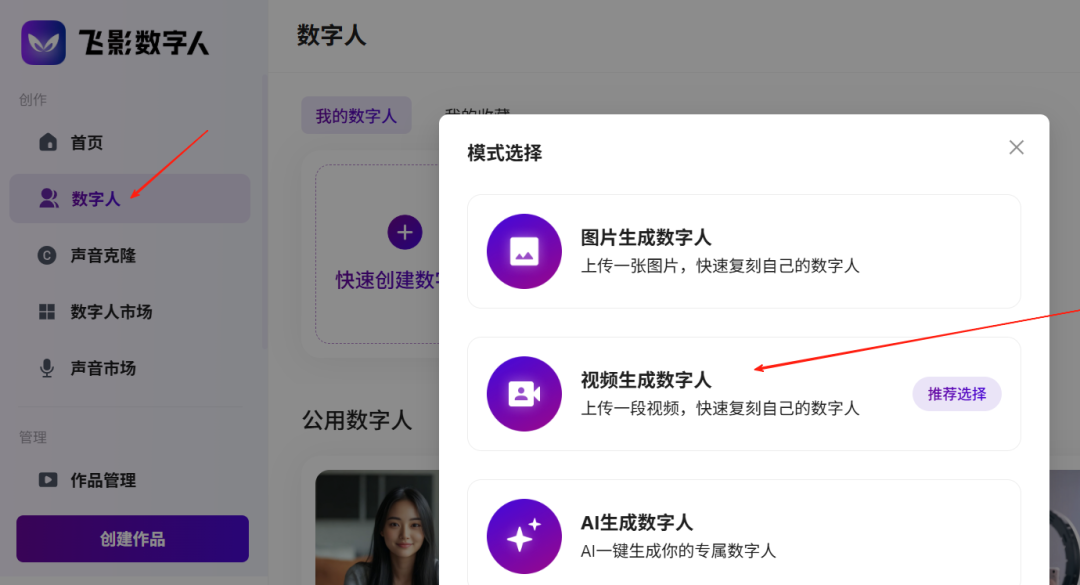The width and height of the screenshot is (1080, 585).
Task: Click the C icon beside 声音克隆
Action: (47, 256)
